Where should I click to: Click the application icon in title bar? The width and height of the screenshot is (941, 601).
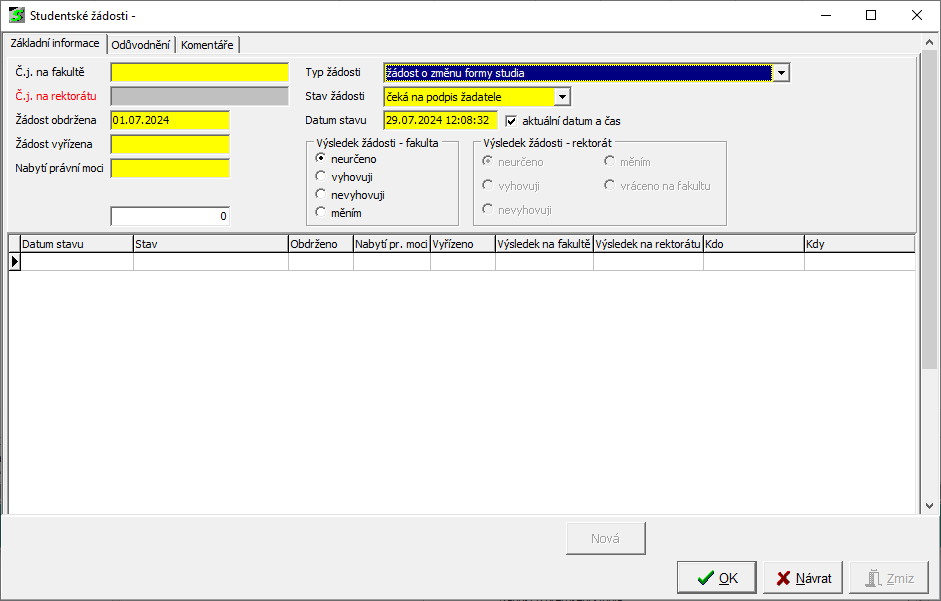click(x=17, y=15)
